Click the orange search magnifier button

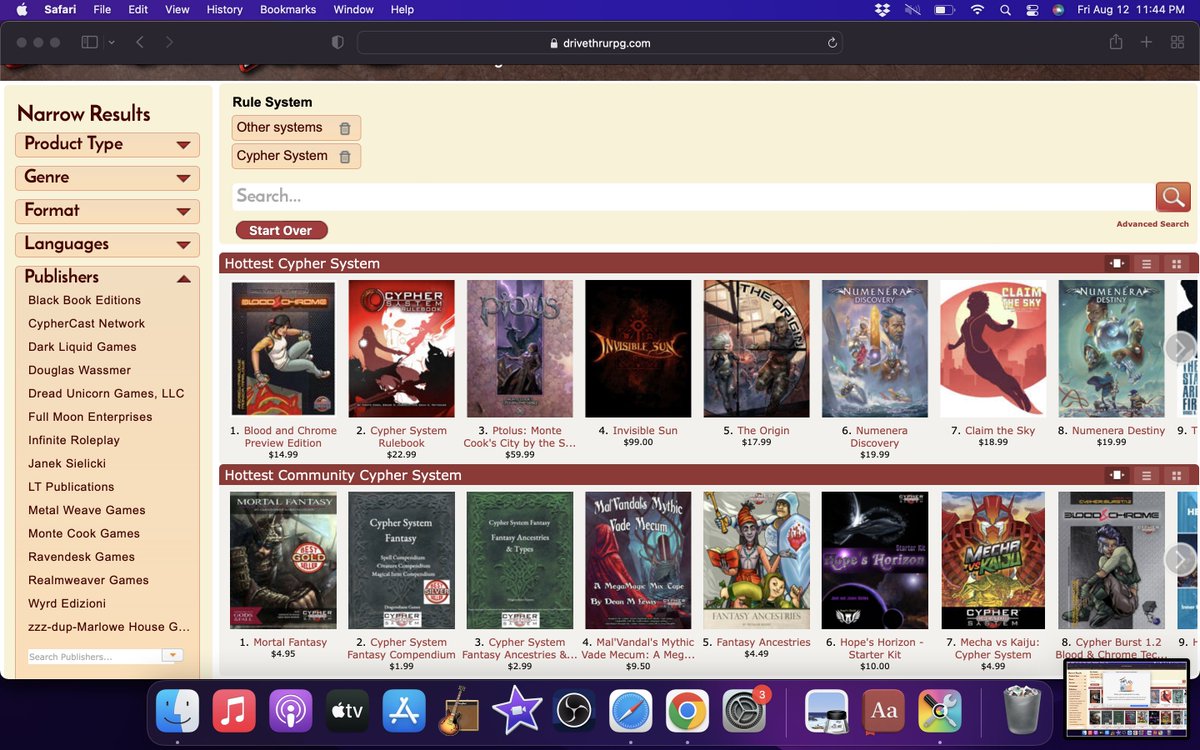coord(1173,196)
